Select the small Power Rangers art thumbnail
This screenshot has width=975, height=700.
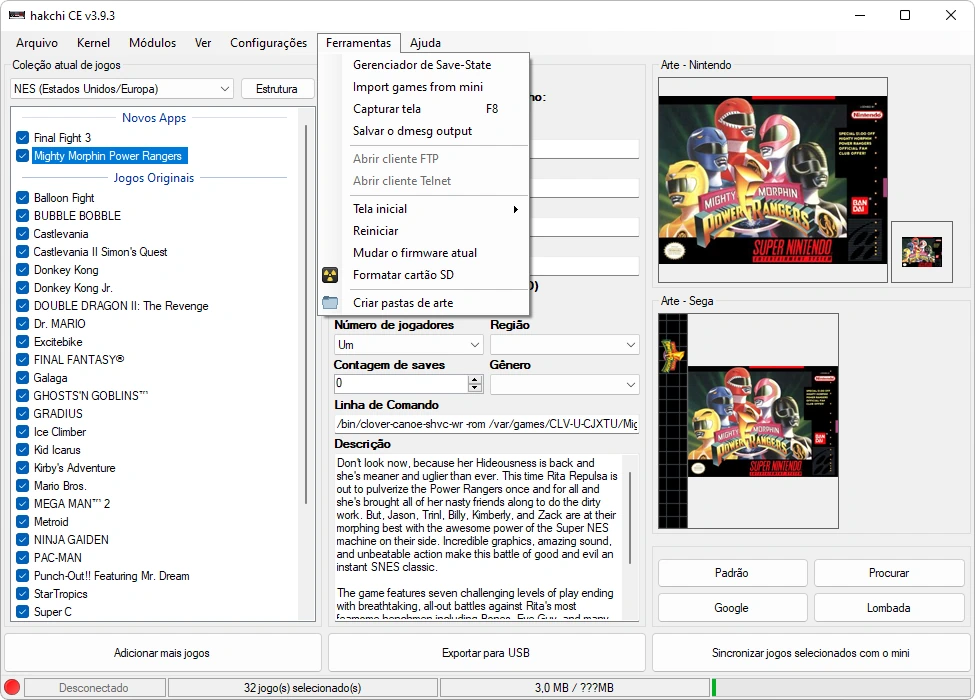[921, 252]
